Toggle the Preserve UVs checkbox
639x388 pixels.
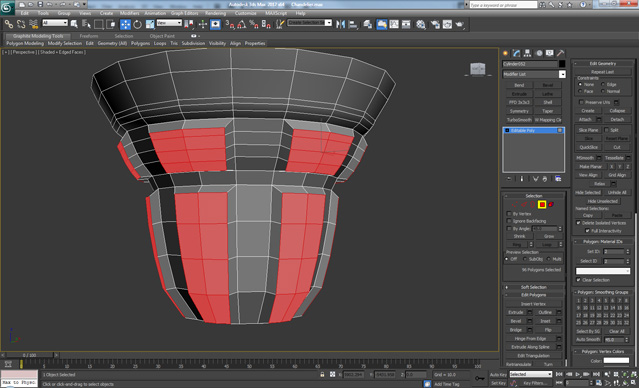coord(581,102)
